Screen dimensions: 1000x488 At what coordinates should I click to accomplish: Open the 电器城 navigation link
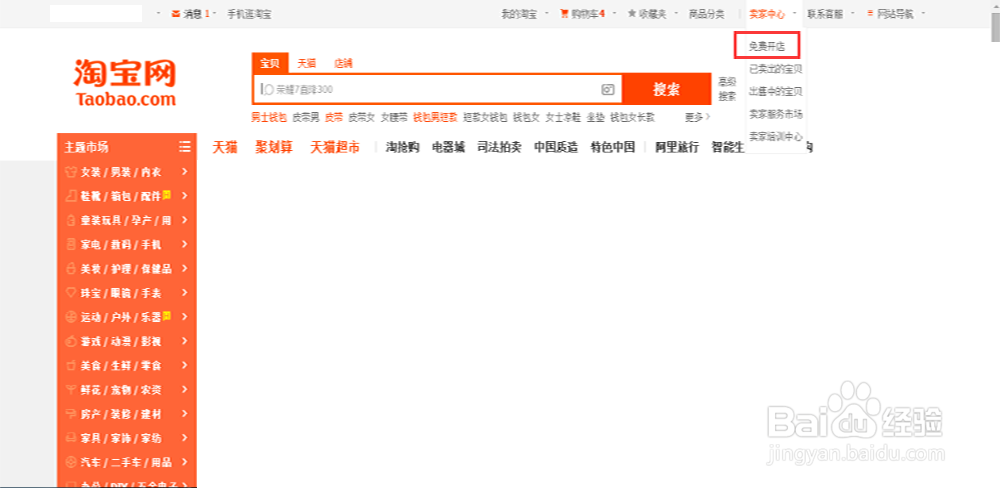click(x=448, y=147)
